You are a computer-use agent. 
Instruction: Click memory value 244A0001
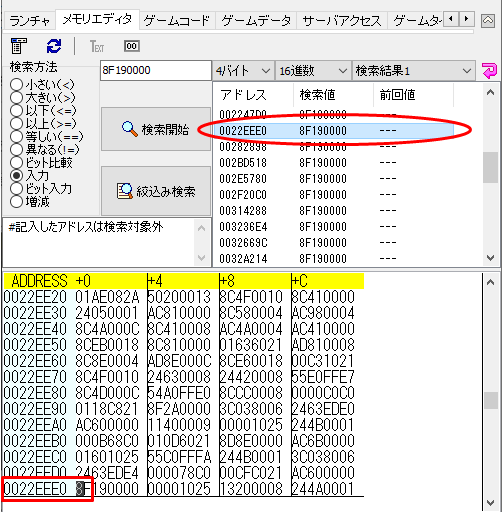pos(323,489)
